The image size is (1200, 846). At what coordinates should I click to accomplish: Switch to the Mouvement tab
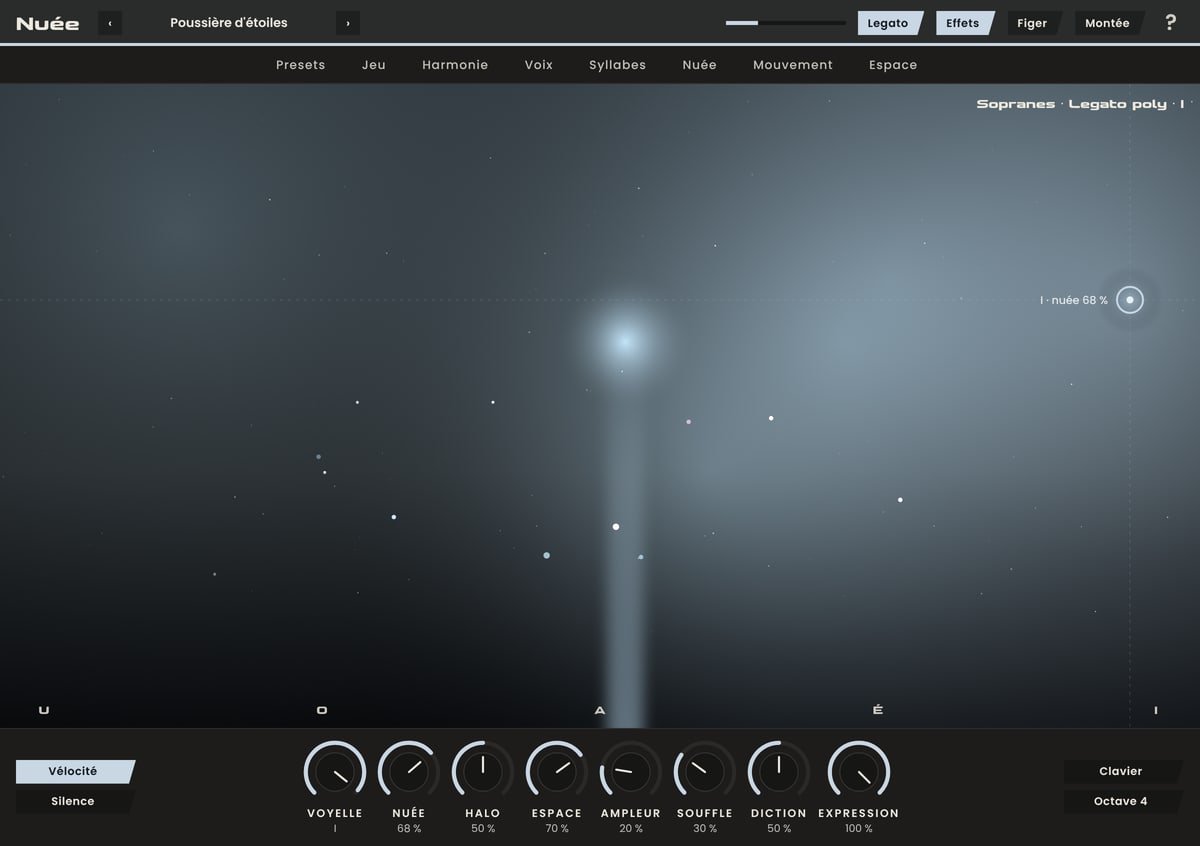[793, 65]
